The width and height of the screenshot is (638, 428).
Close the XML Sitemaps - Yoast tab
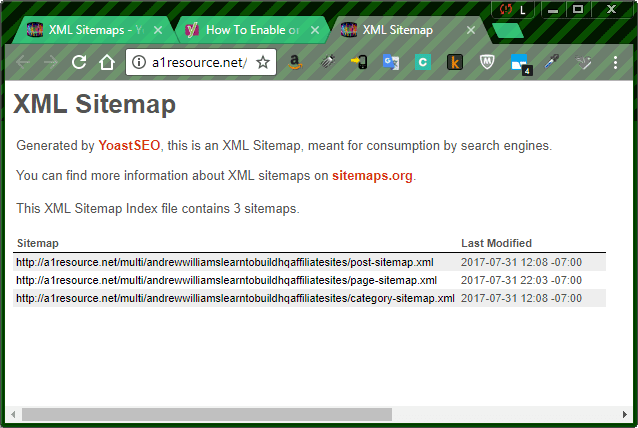coord(158,30)
